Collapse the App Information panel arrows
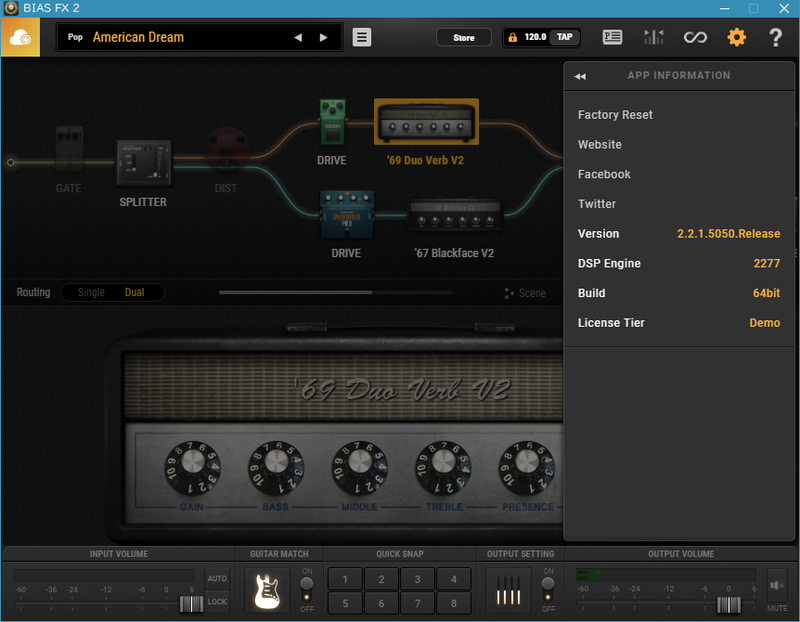 [580, 77]
